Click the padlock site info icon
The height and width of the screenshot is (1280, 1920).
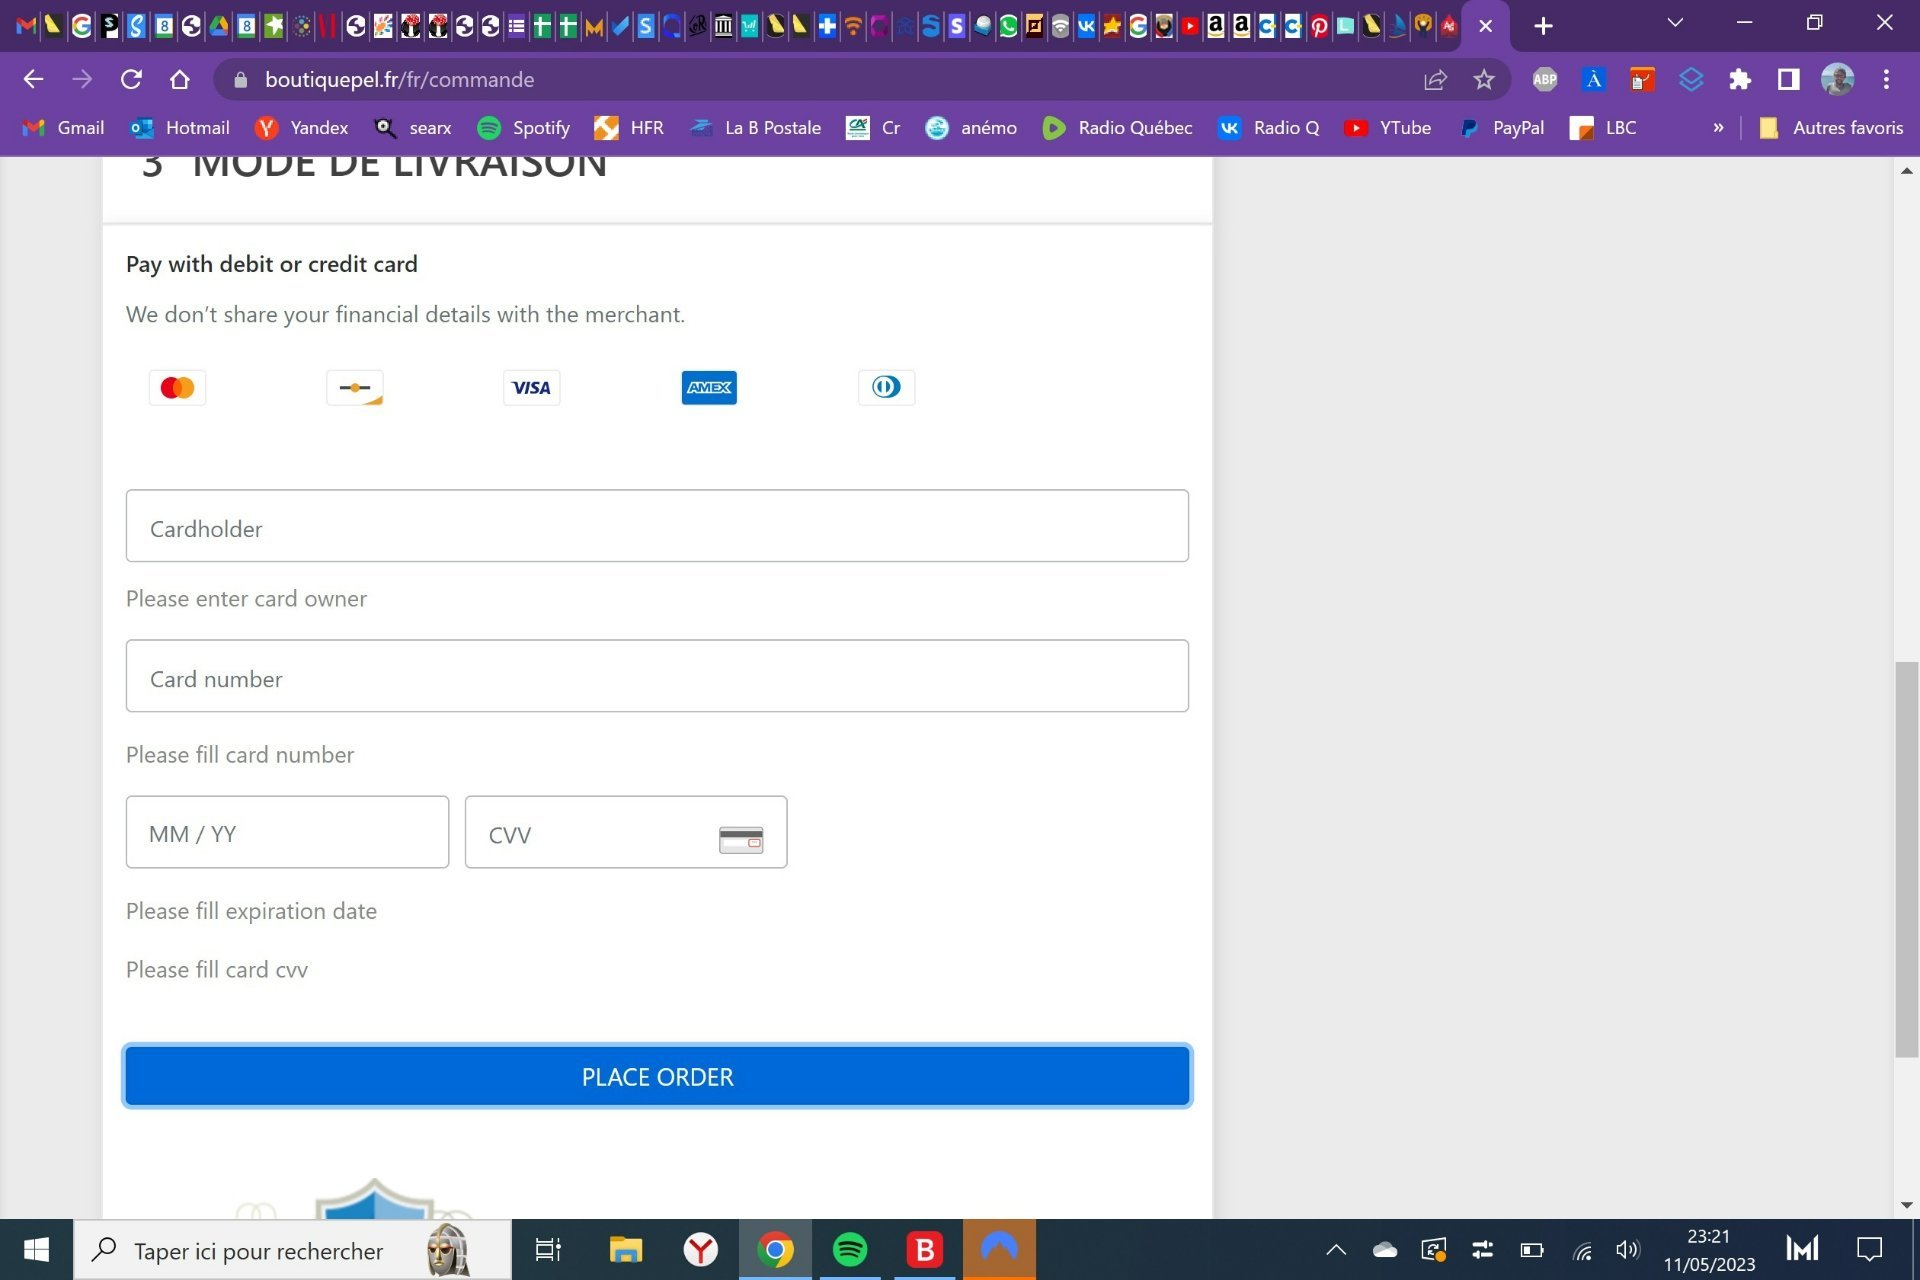pos(240,79)
